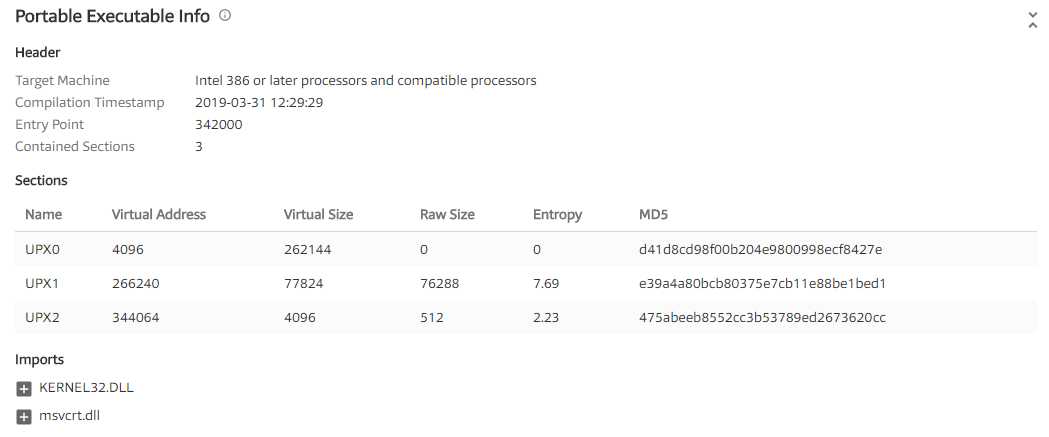Screen dimensions: 1049x437
Task: Click the compilation timestamp value 2019-03-31
Action: coord(258,103)
